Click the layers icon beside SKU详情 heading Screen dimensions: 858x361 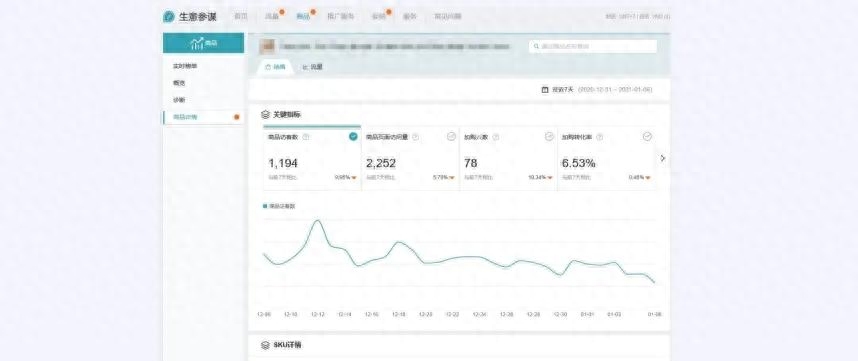click(x=265, y=345)
